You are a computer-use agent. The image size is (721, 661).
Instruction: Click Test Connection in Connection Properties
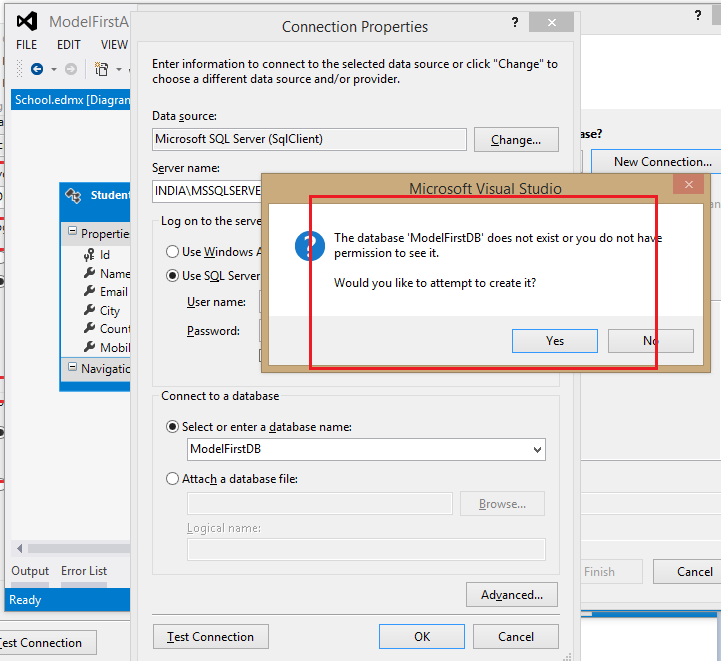click(211, 637)
